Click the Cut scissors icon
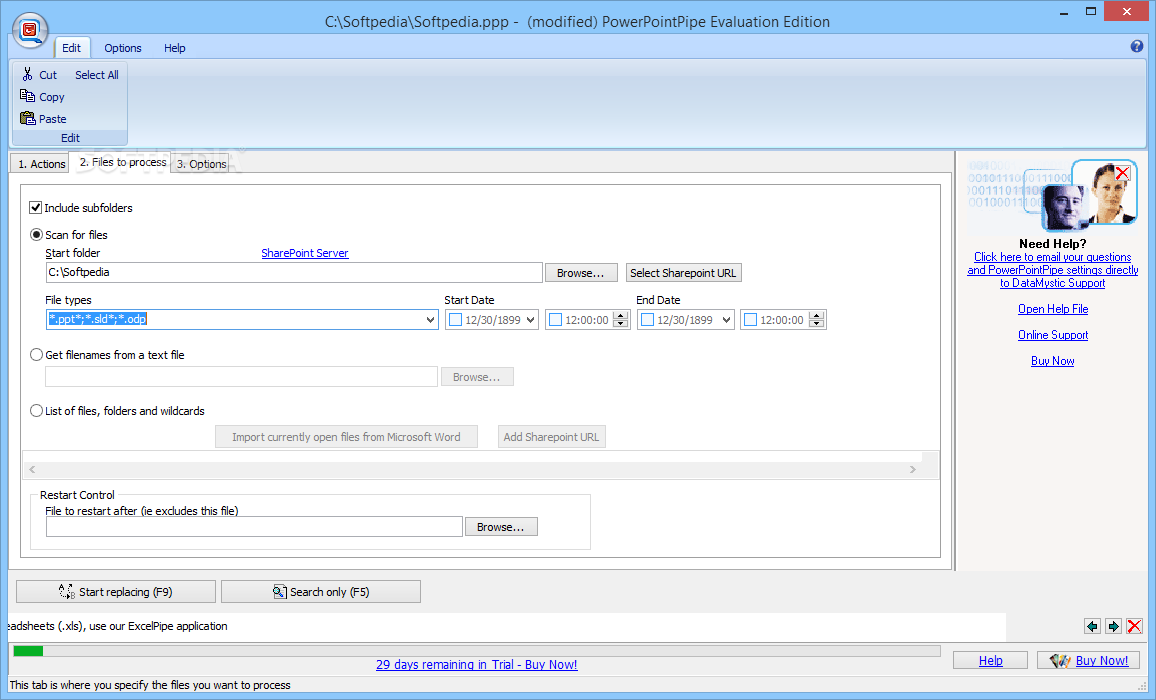 [27, 74]
